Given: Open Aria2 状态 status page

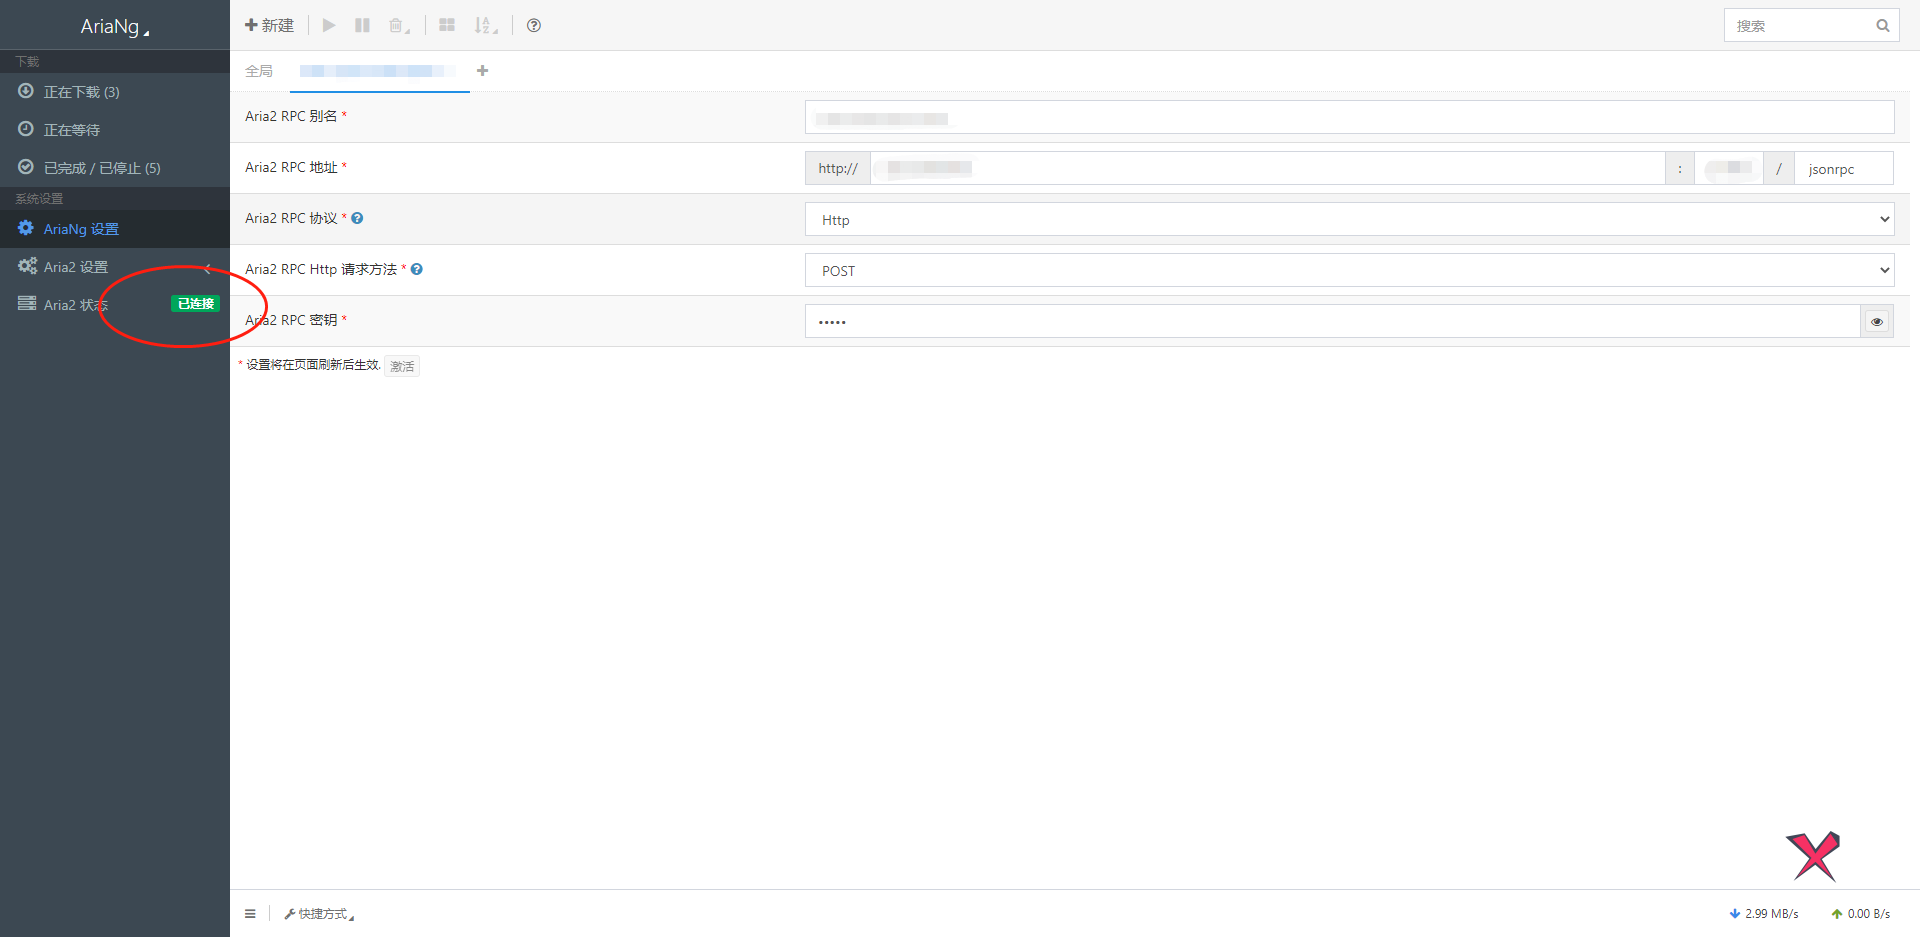Looking at the screenshot, I should [115, 304].
